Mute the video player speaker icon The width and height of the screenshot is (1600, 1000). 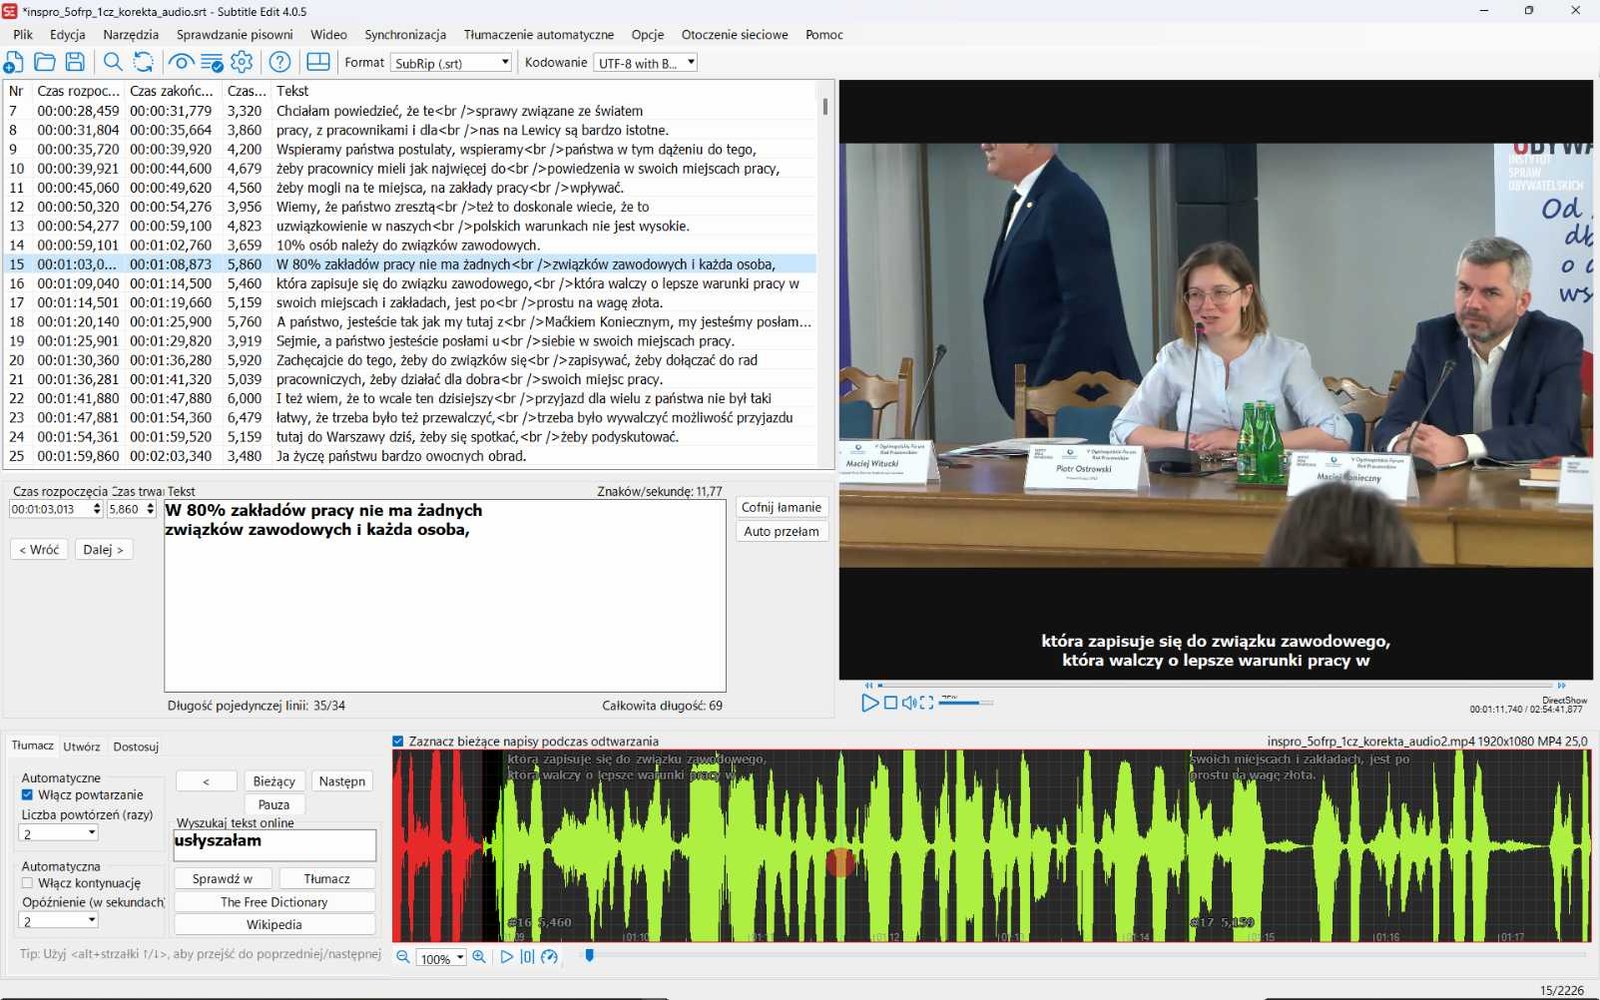[x=909, y=703]
